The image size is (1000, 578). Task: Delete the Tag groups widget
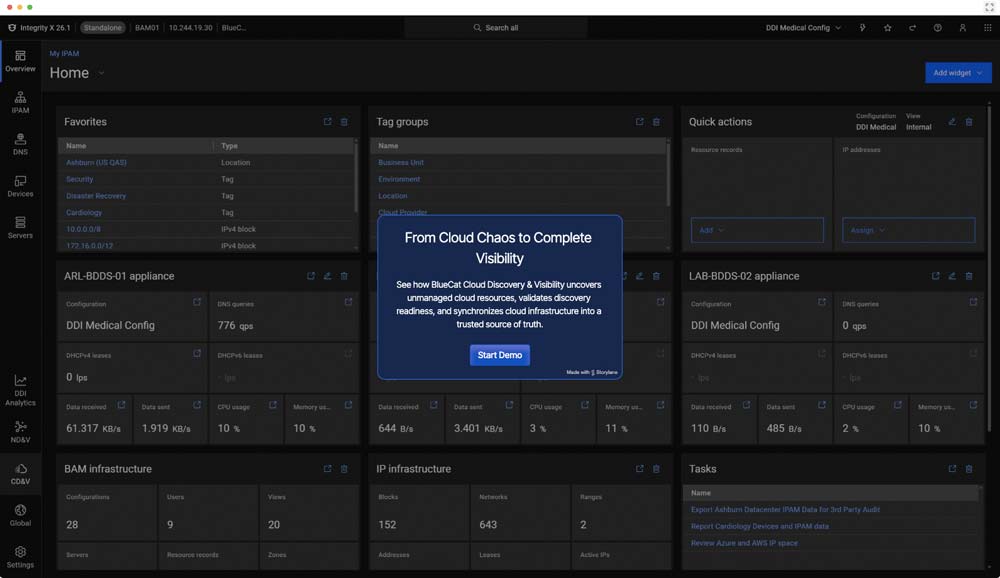(x=656, y=121)
